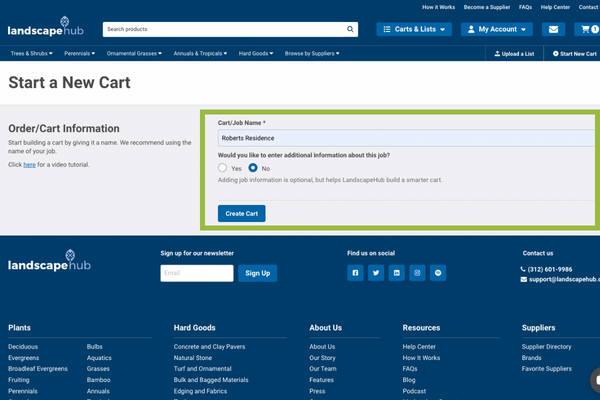The width and height of the screenshot is (600, 400).
Task: Click the support email link
Action: click(x=564, y=279)
